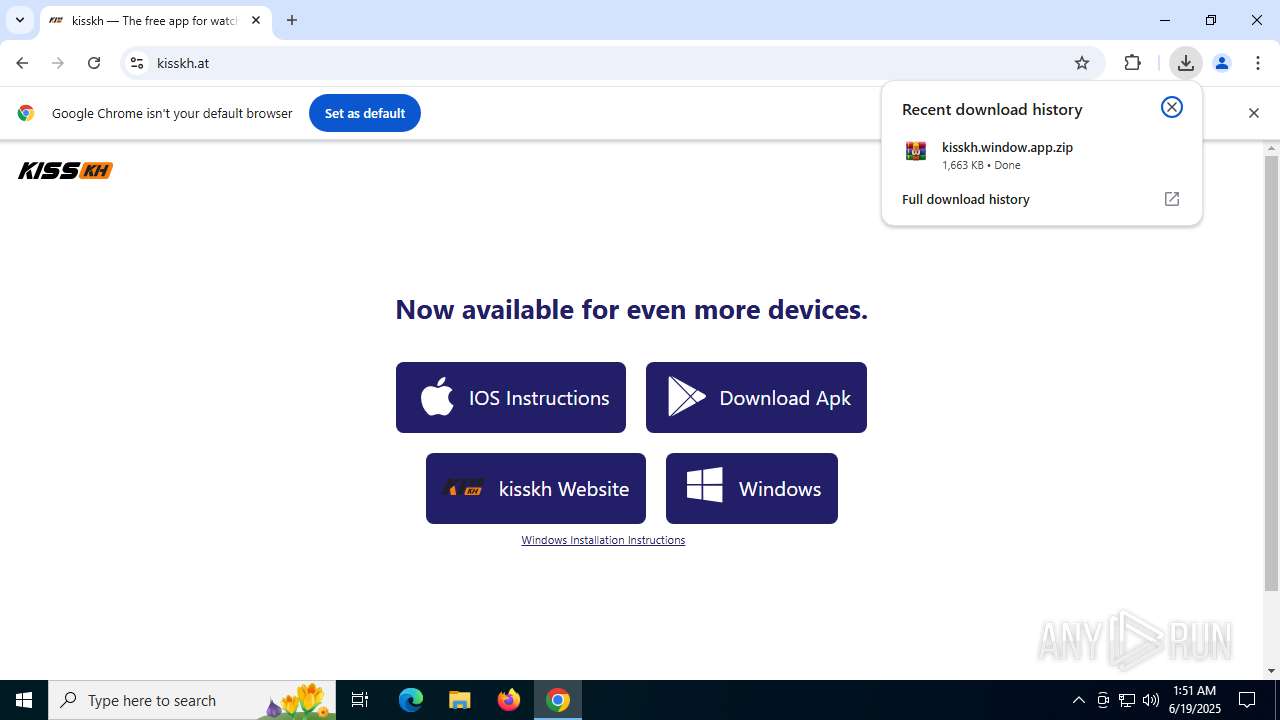1280x720 pixels.
Task: Click the Windows download button
Action: [752, 489]
